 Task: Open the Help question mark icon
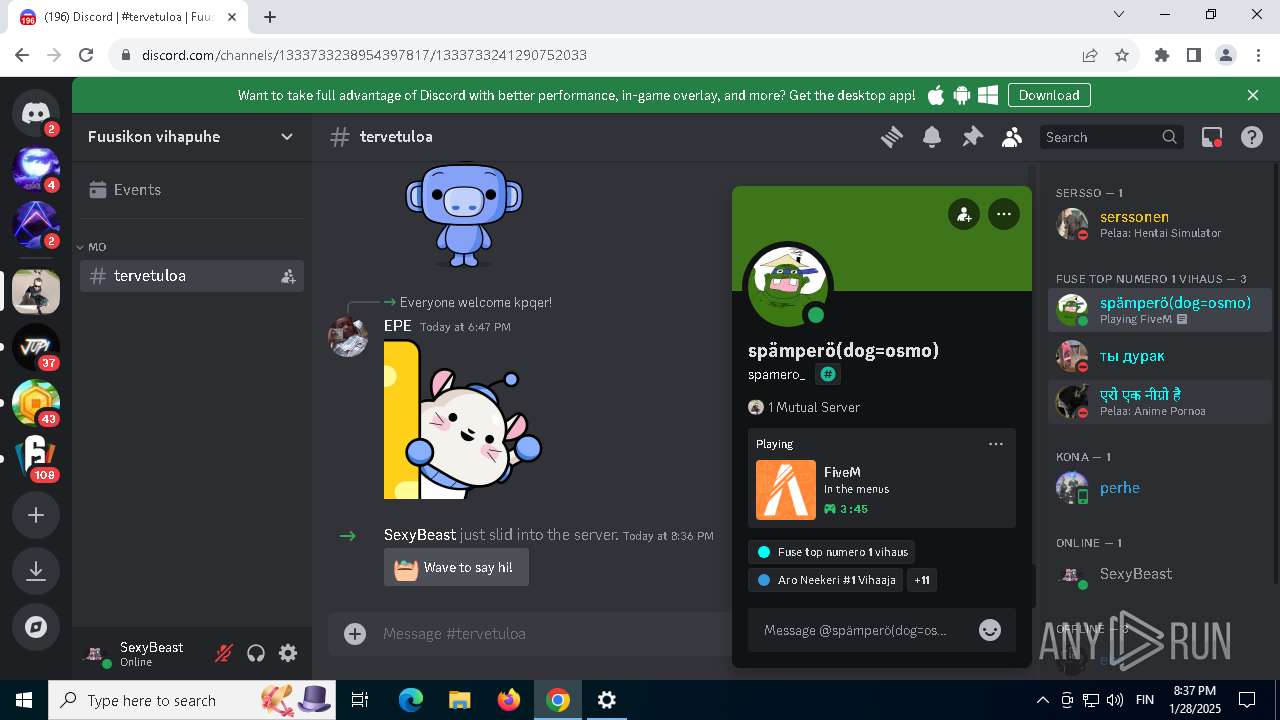pyautogui.click(x=1252, y=137)
